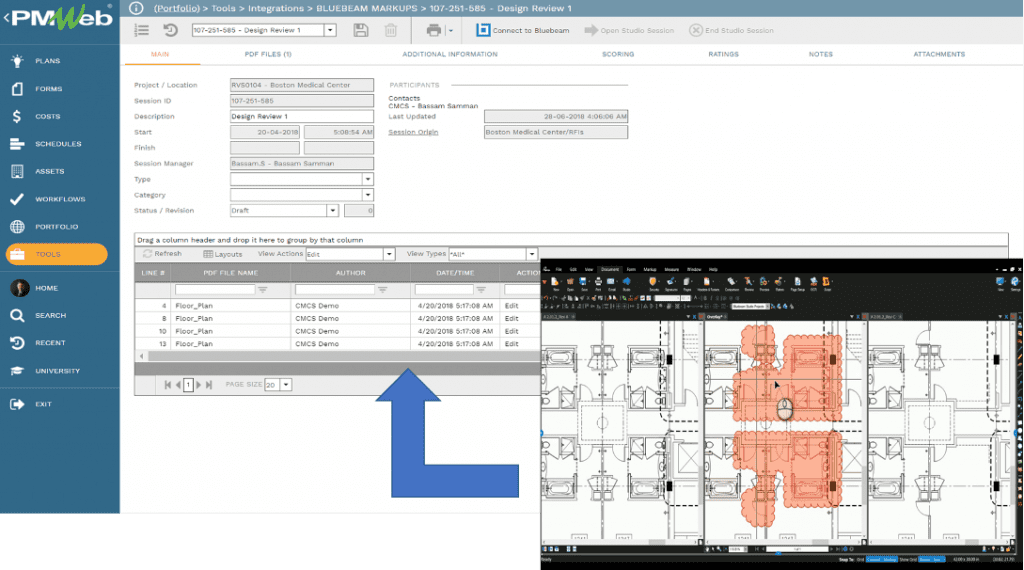Viewport: 1024px width, 570px height.
Task: Open the Plans module in sidebar
Action: click(x=47, y=61)
